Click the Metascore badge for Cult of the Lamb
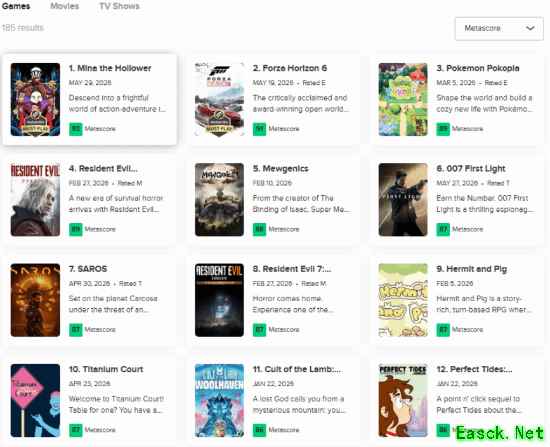 [259, 430]
